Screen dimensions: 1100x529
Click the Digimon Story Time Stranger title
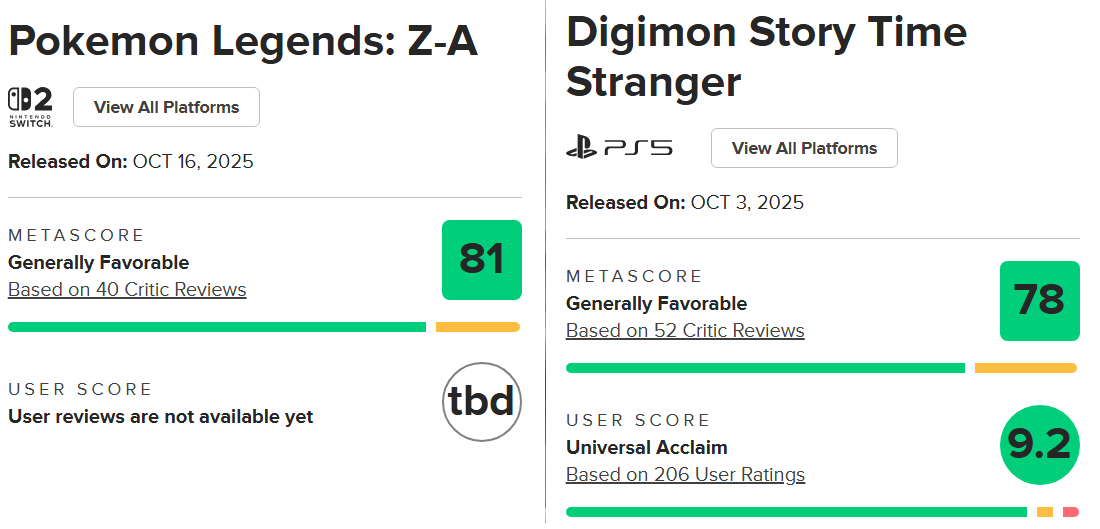[766, 58]
